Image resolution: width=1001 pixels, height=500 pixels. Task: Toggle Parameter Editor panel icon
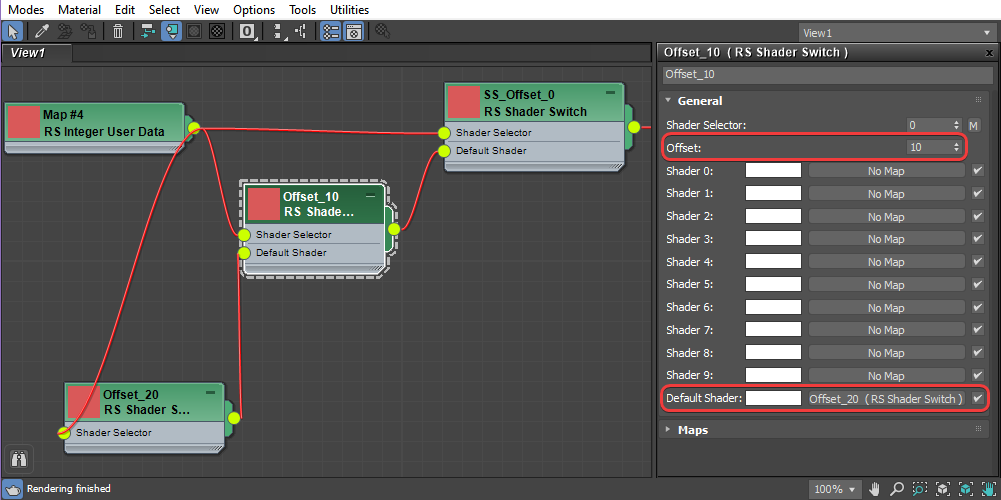(x=354, y=31)
